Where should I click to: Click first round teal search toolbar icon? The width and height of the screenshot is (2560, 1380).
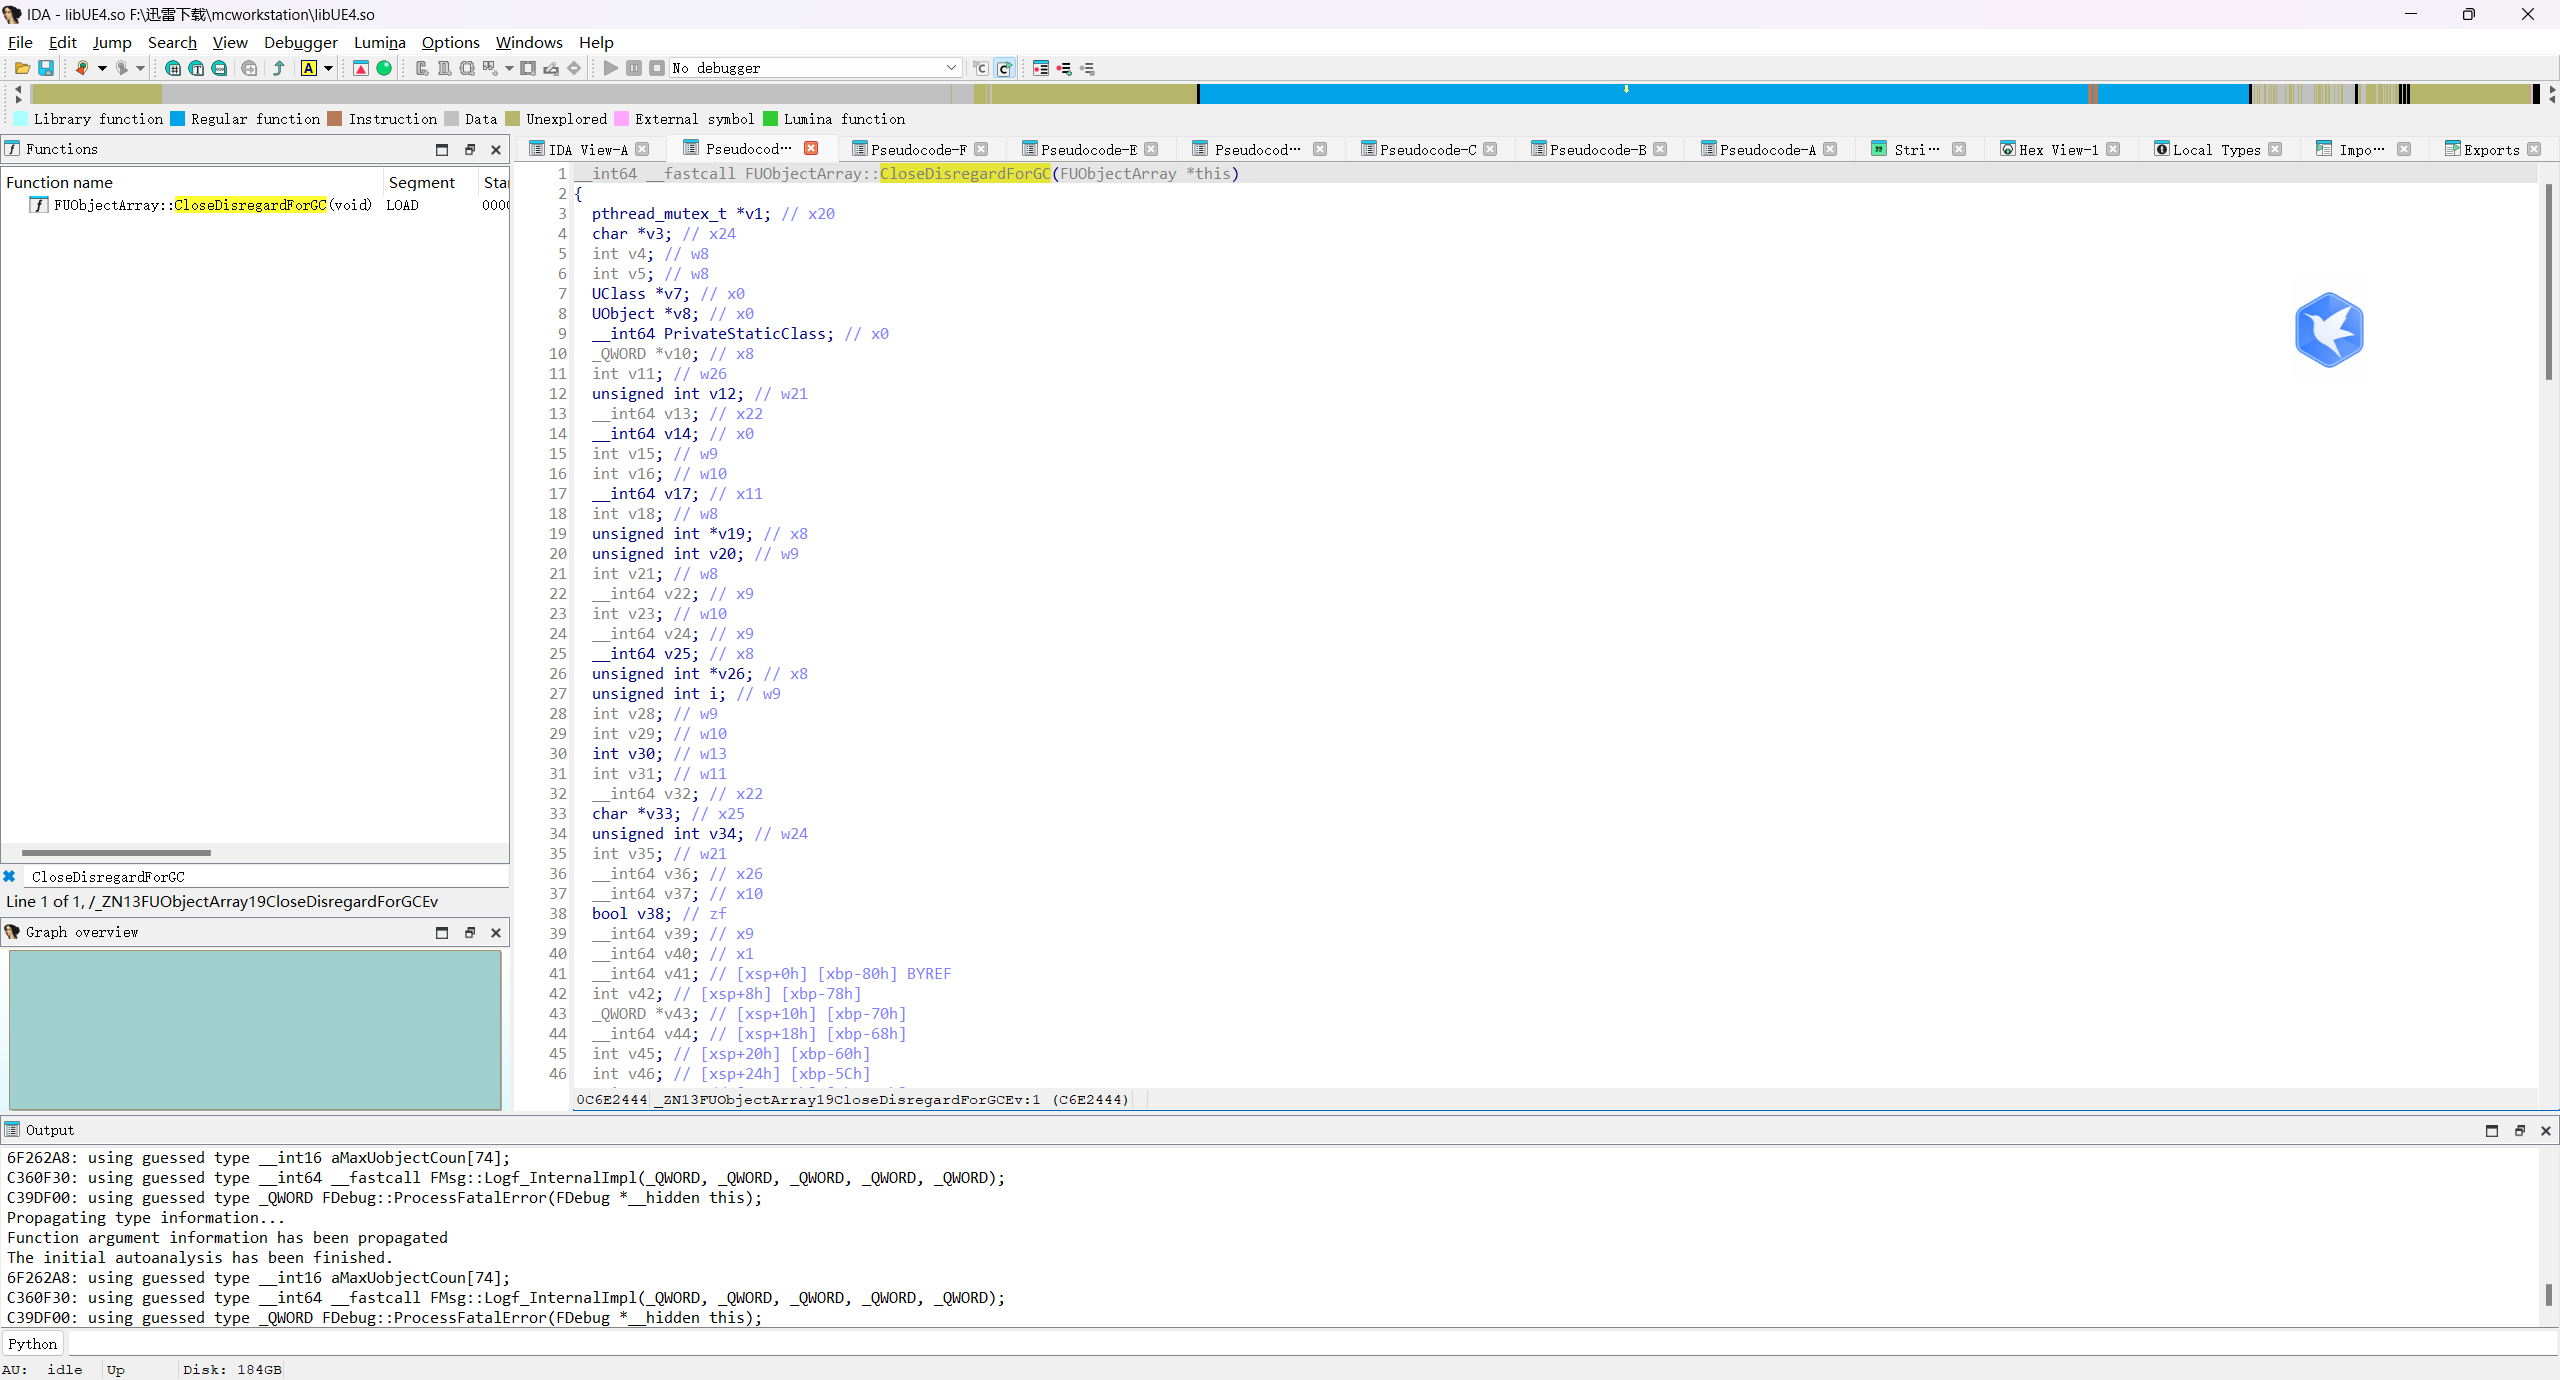173,68
